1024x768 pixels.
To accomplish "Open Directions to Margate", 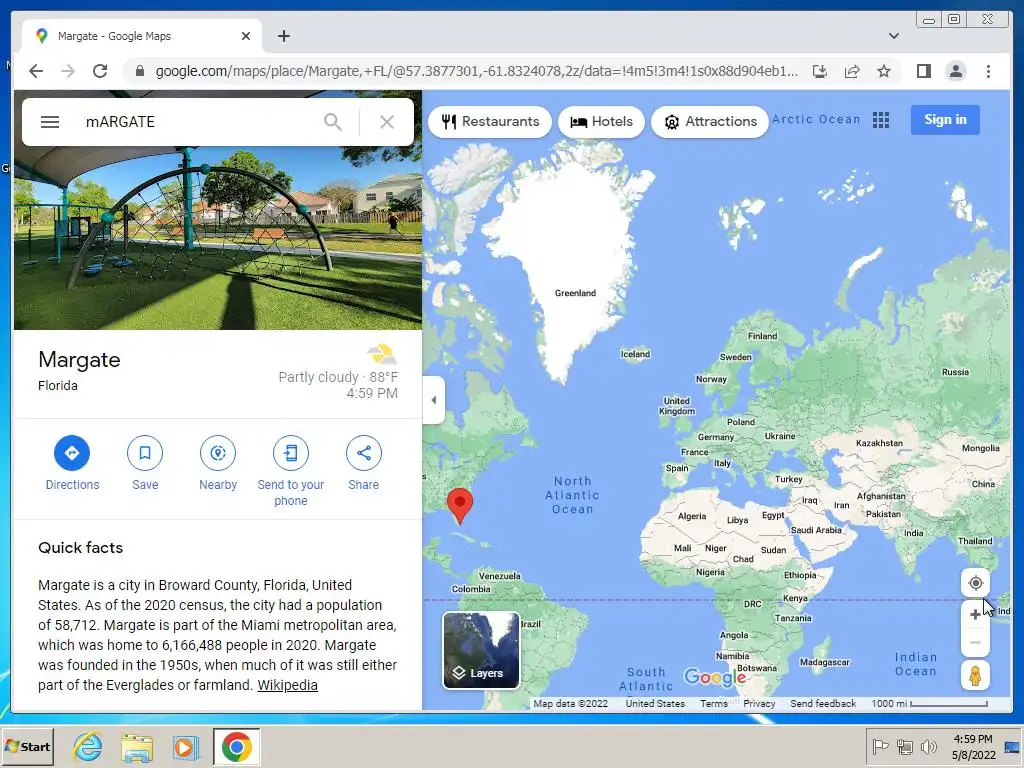I will tap(72, 463).
